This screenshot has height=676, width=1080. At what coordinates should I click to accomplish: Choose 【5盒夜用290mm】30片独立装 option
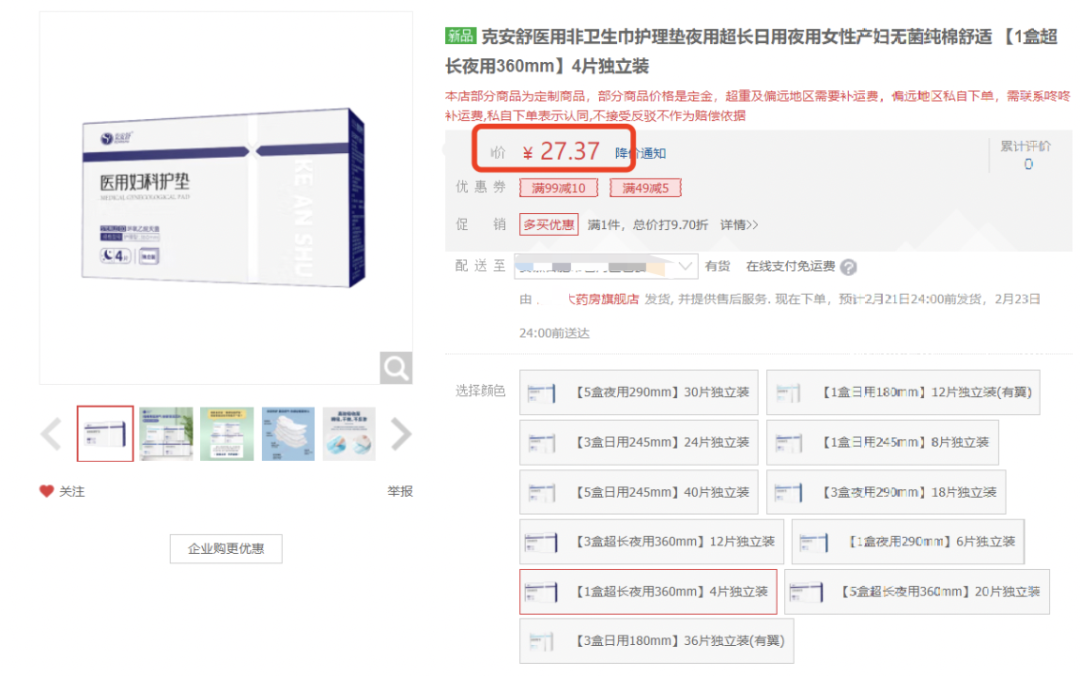tap(638, 392)
